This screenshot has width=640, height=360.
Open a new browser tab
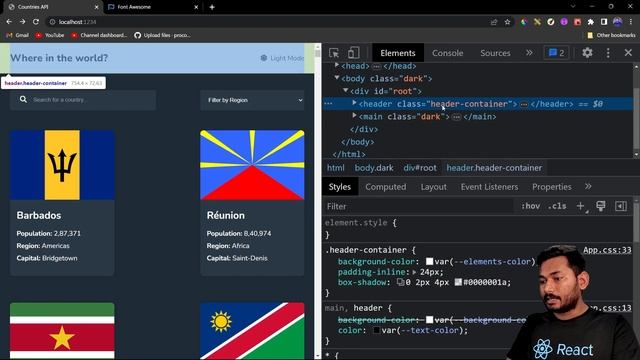click(x=212, y=7)
